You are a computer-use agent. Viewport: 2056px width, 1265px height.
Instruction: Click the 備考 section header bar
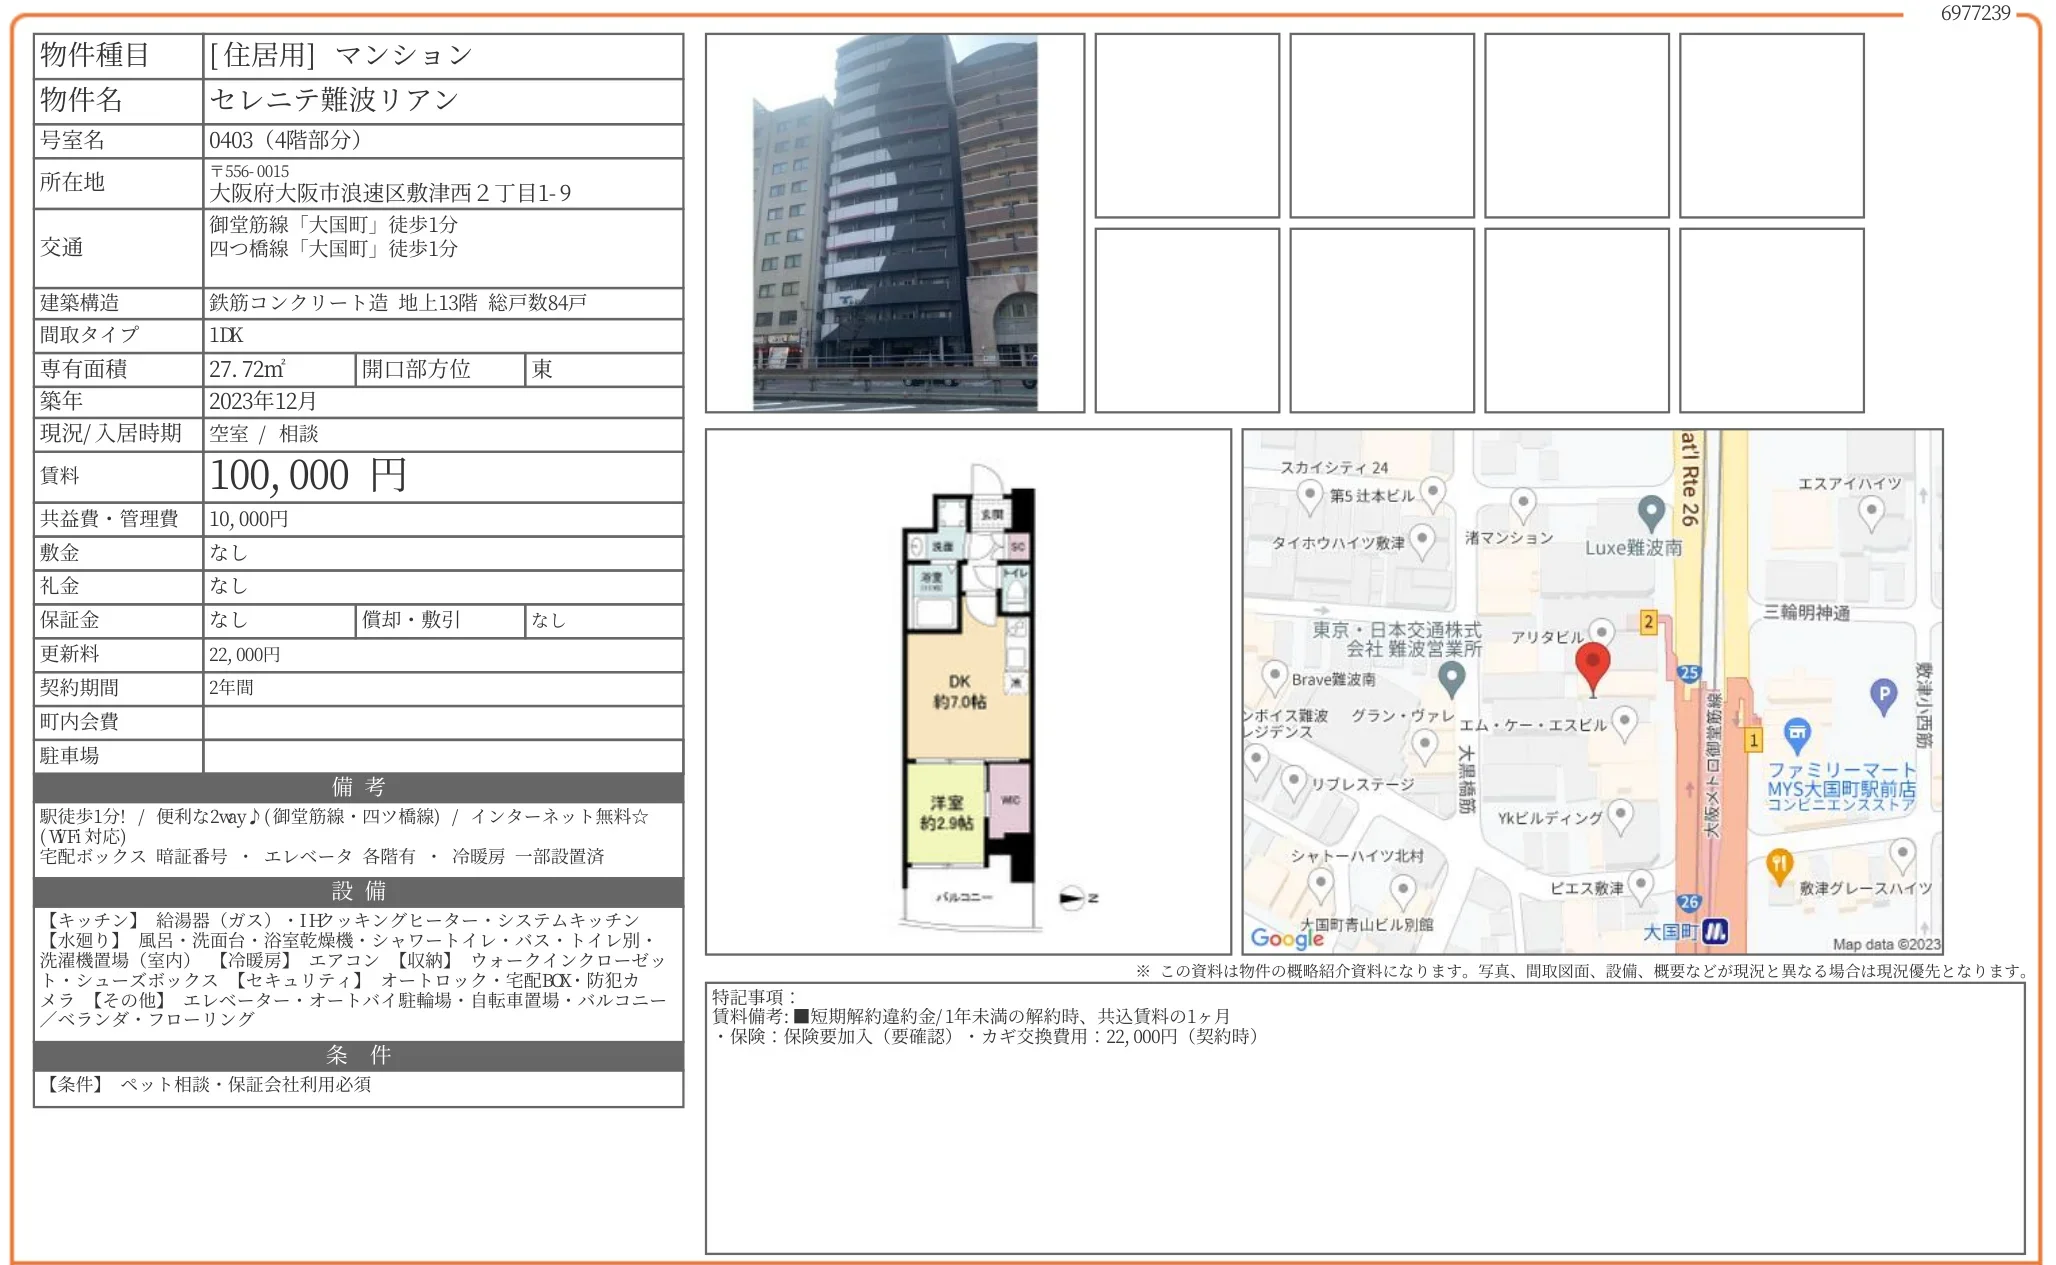point(358,787)
